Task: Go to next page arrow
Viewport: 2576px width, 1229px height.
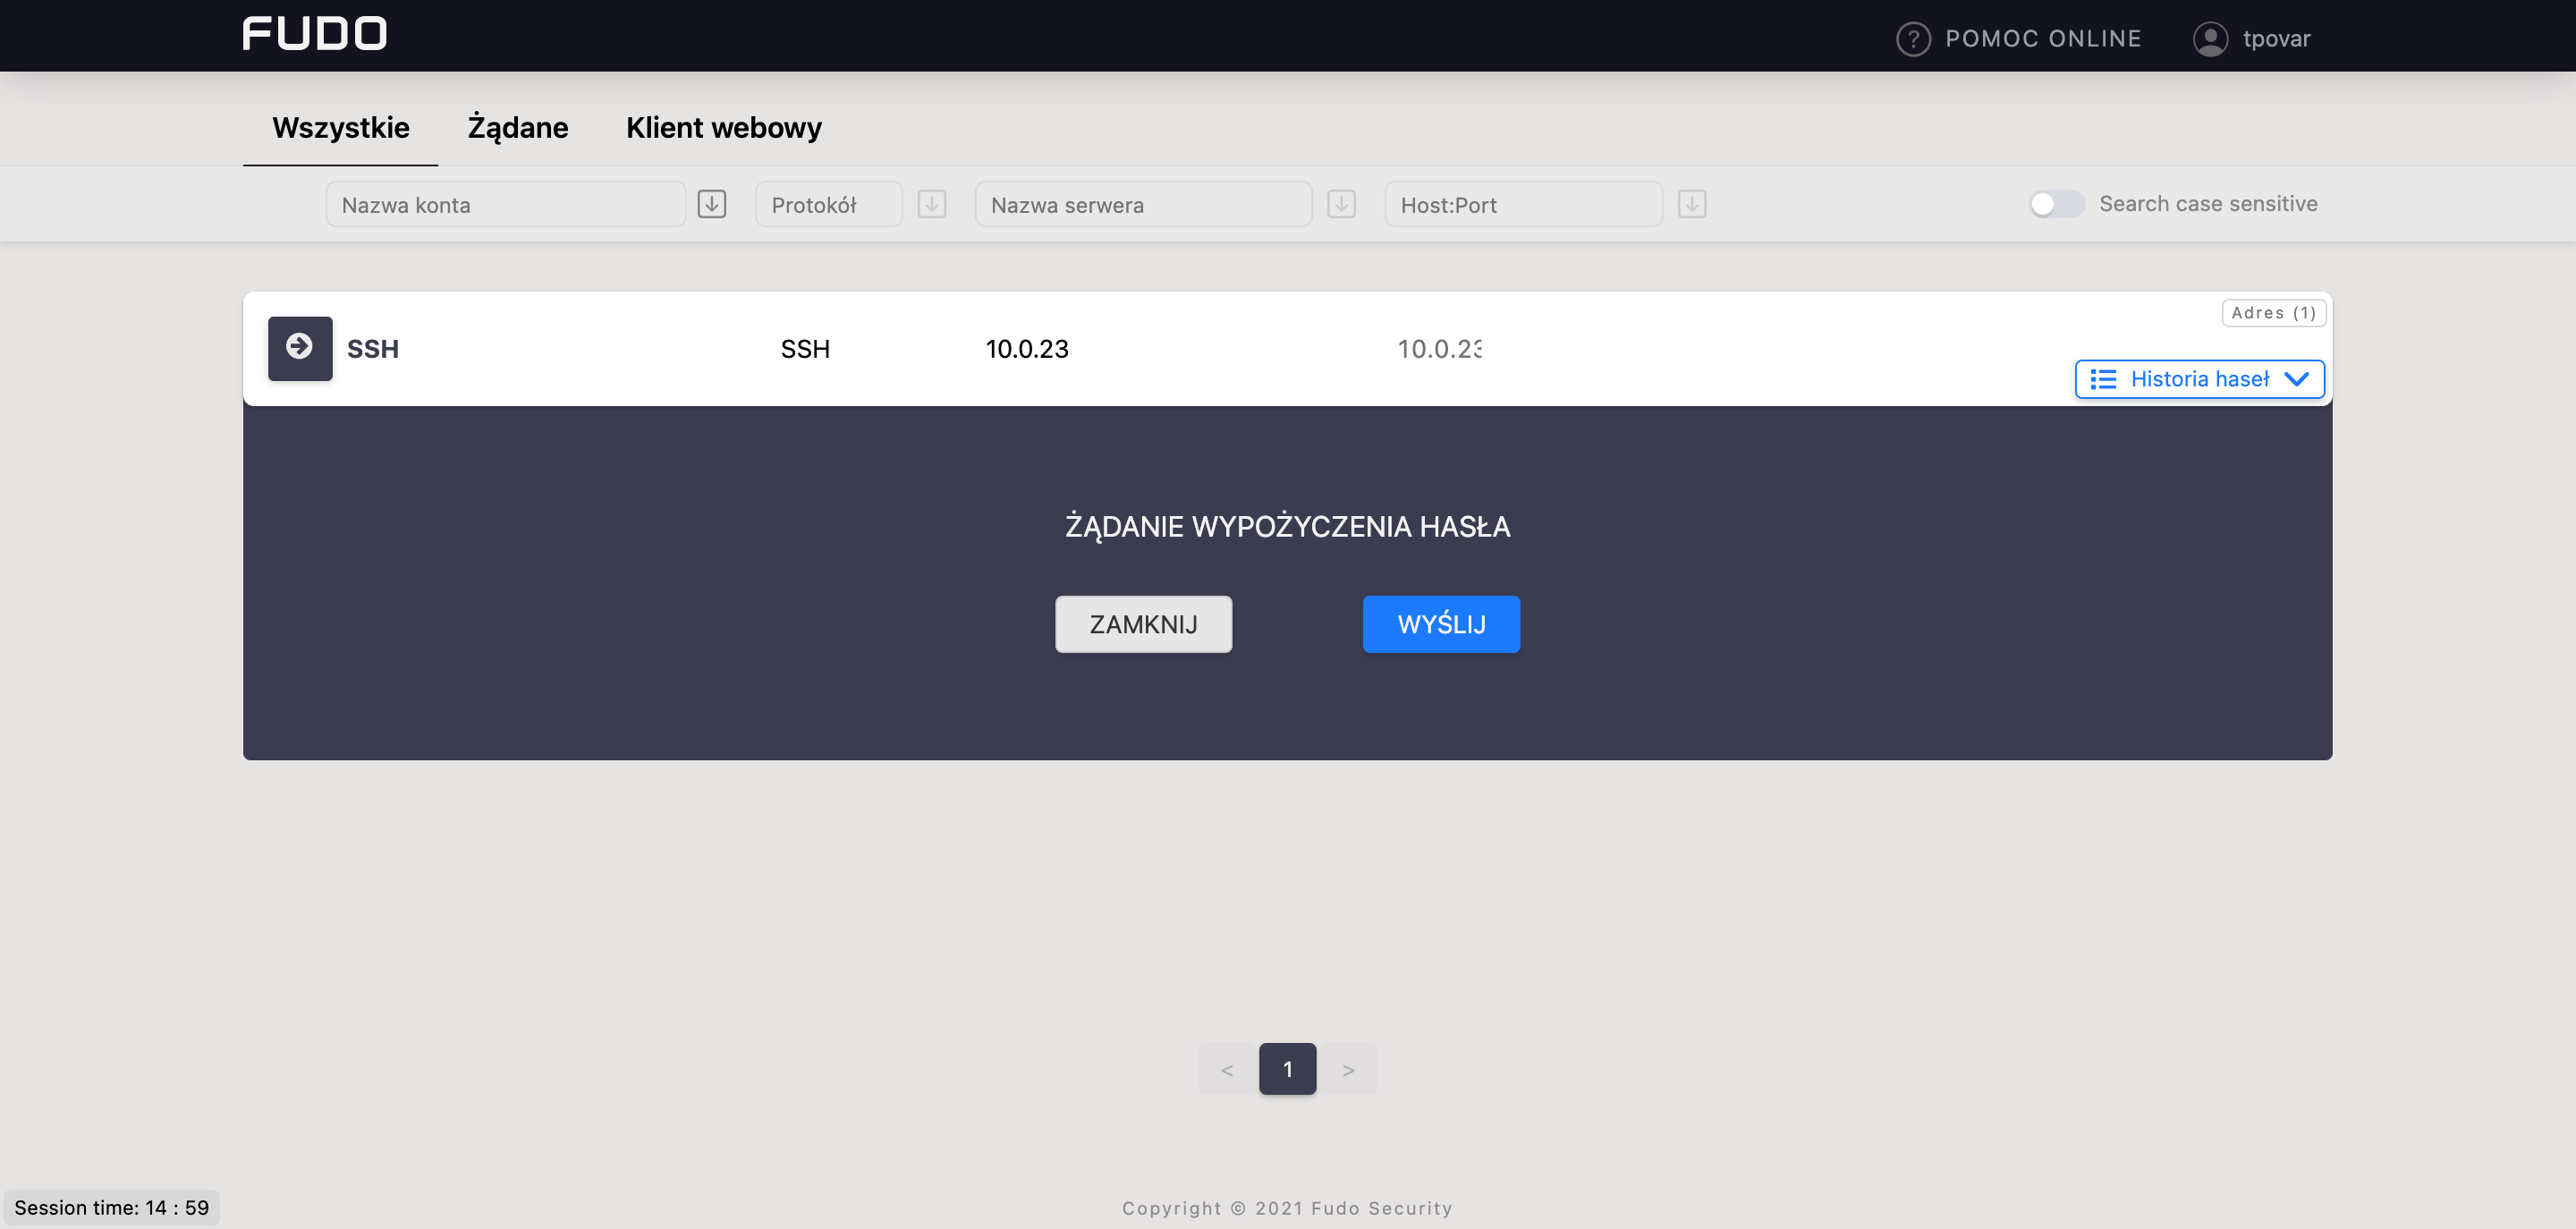Action: [x=1347, y=1069]
